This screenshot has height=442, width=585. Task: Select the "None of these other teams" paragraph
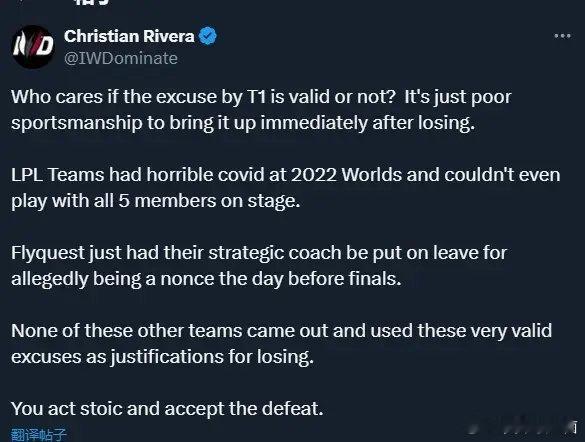point(282,344)
